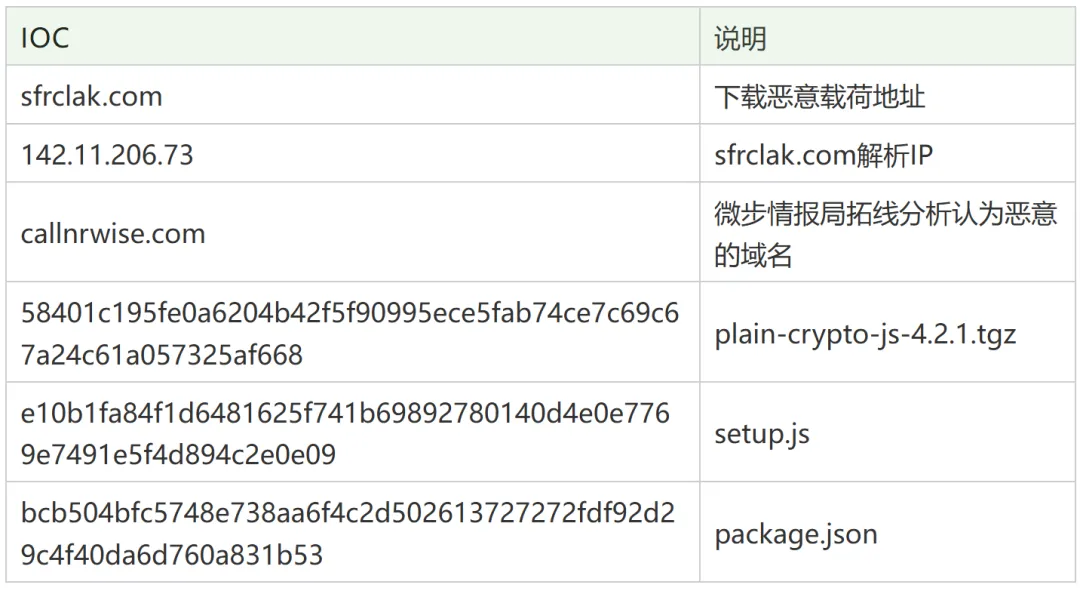1080x594 pixels.
Task: Click the IOC column header
Action: point(45,38)
